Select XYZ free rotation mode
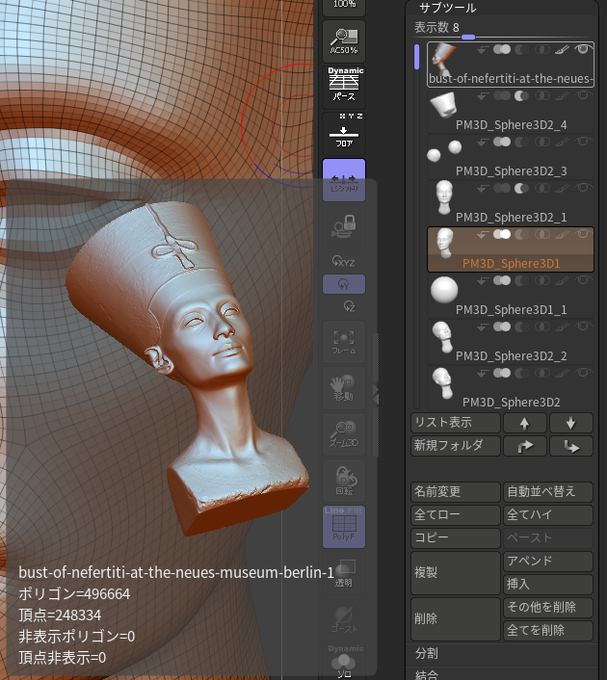The height and width of the screenshot is (680, 607). tap(344, 262)
